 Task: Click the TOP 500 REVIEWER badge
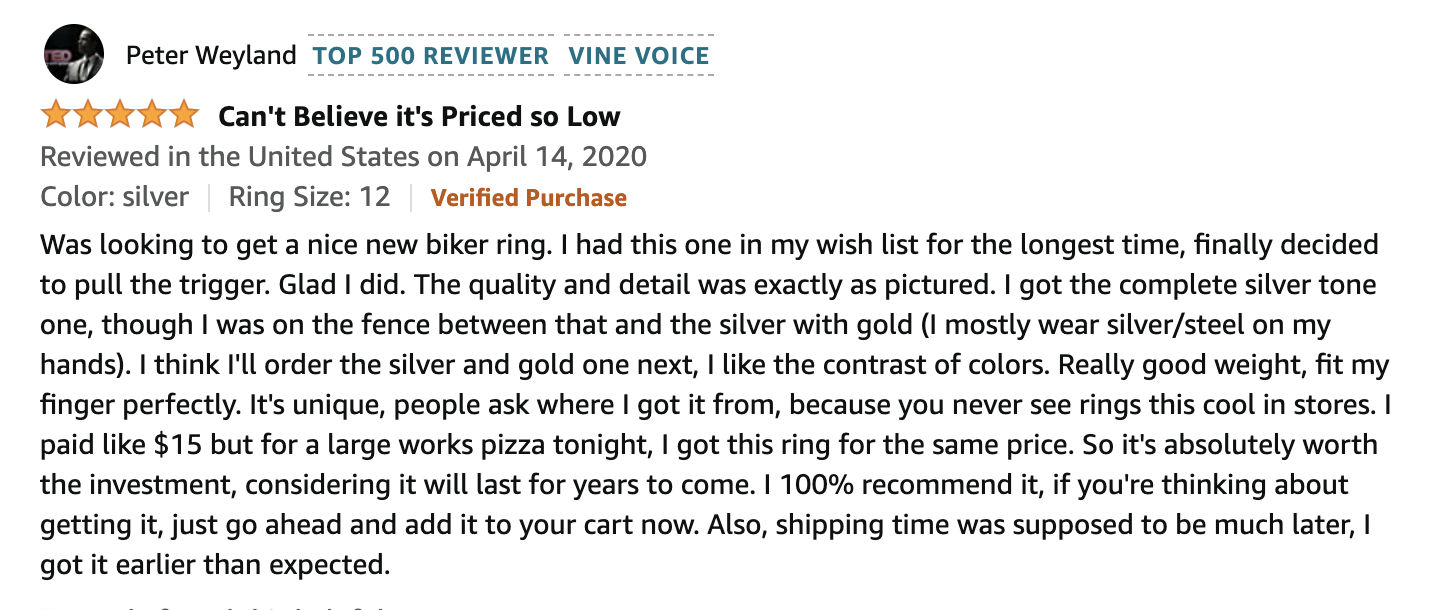point(431,56)
